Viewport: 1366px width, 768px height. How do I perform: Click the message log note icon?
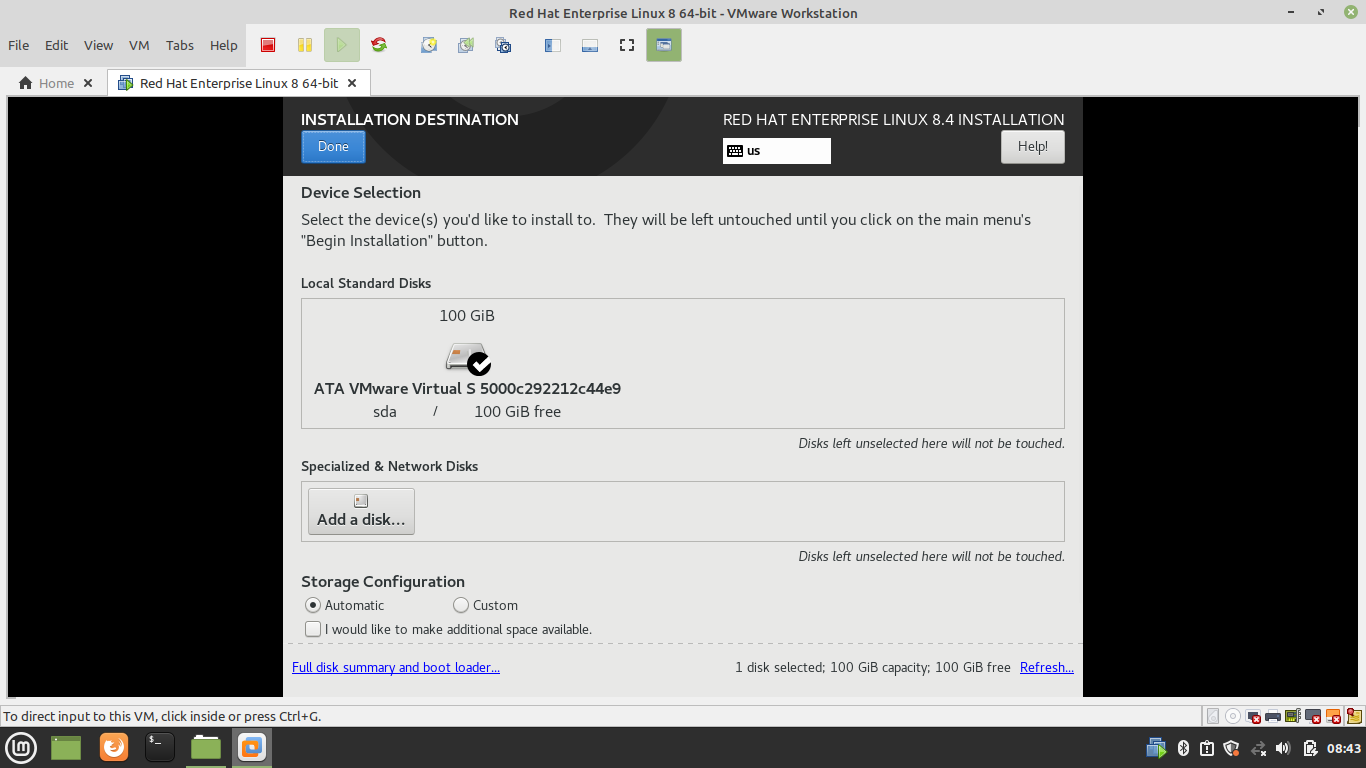[1354, 716]
